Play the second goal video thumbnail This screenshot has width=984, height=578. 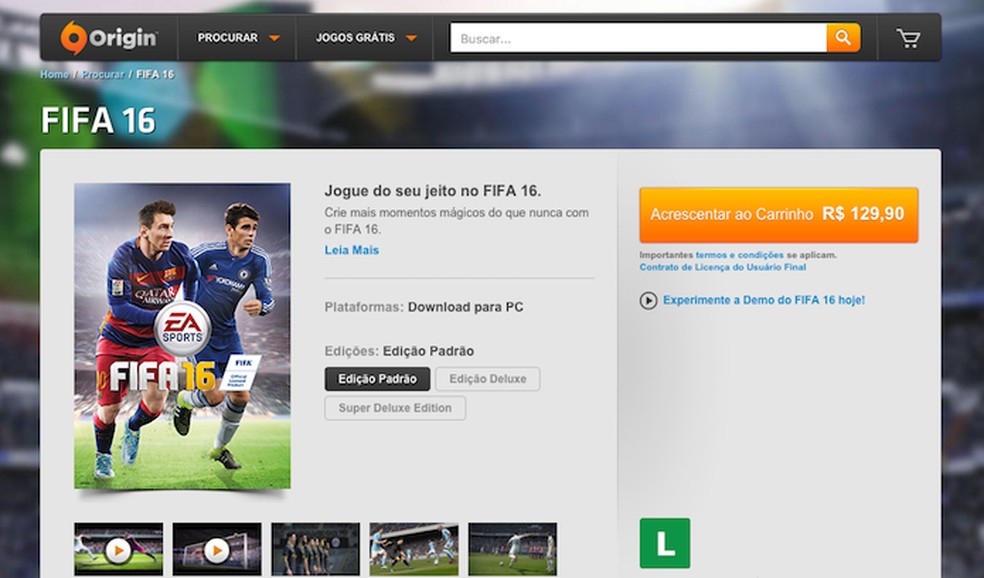pyautogui.click(x=216, y=549)
